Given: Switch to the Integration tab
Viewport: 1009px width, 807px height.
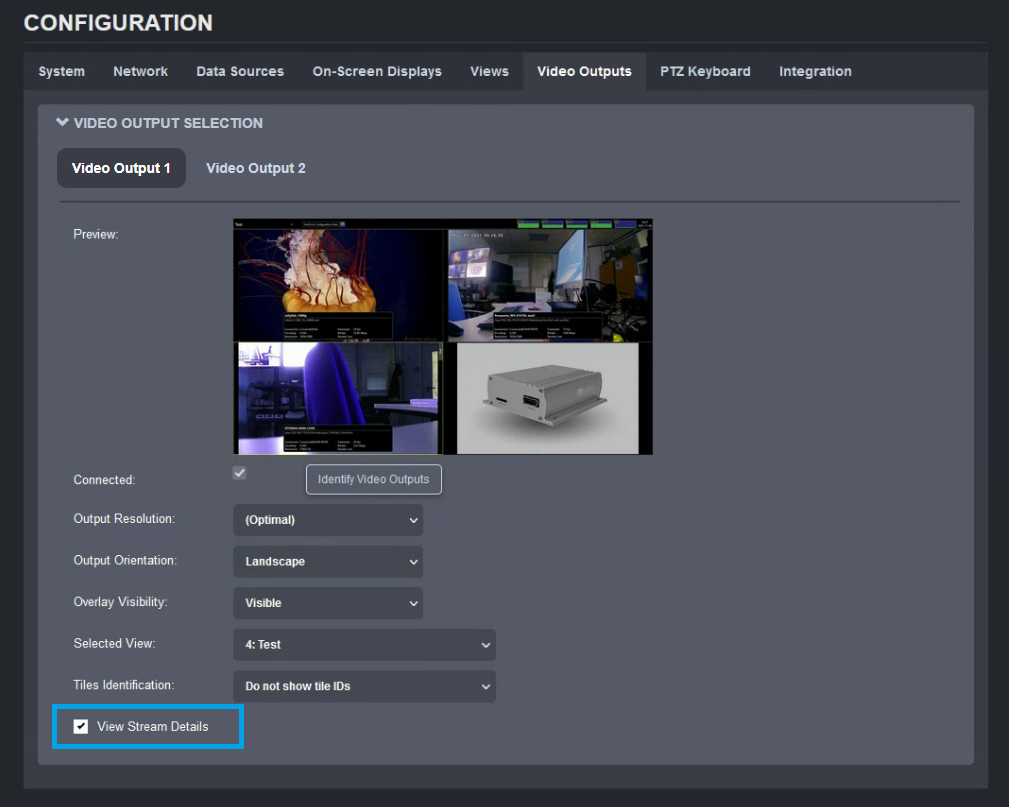Looking at the screenshot, I should 815,71.
